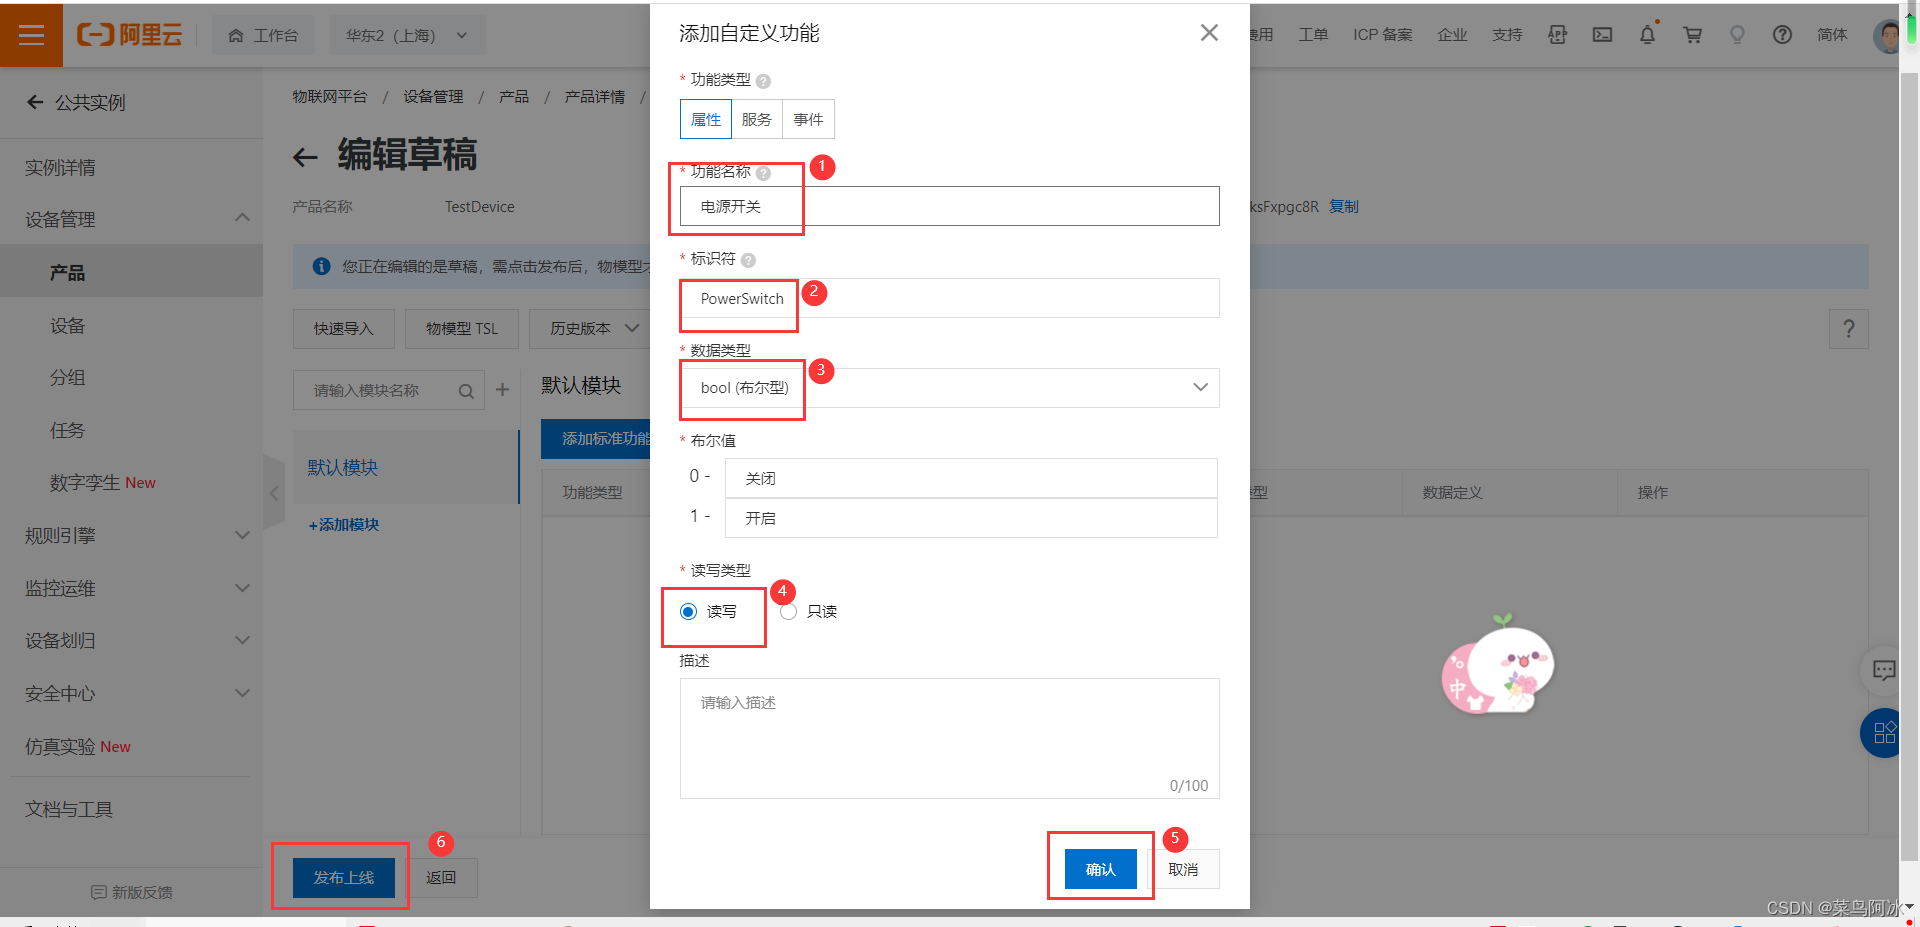This screenshot has height=927, width=1920.
Task: Launch the CloudShell terminal icon
Action: tap(1602, 34)
